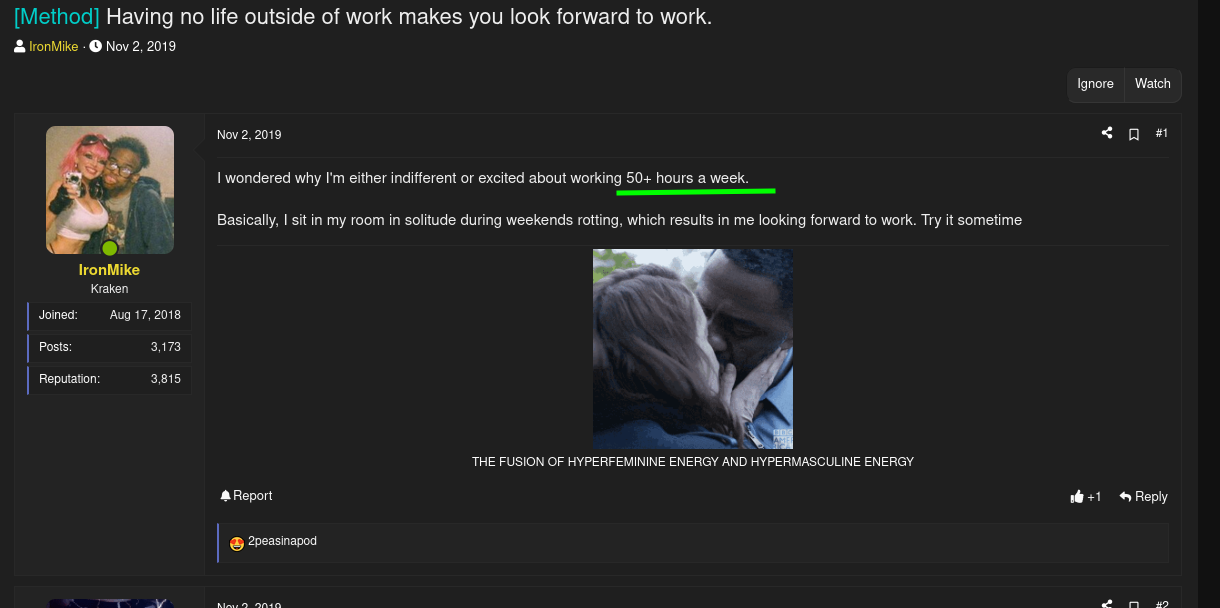Open the embedded kissing couple image
Viewport: 1220px width, 608px height.
pyautogui.click(x=693, y=349)
